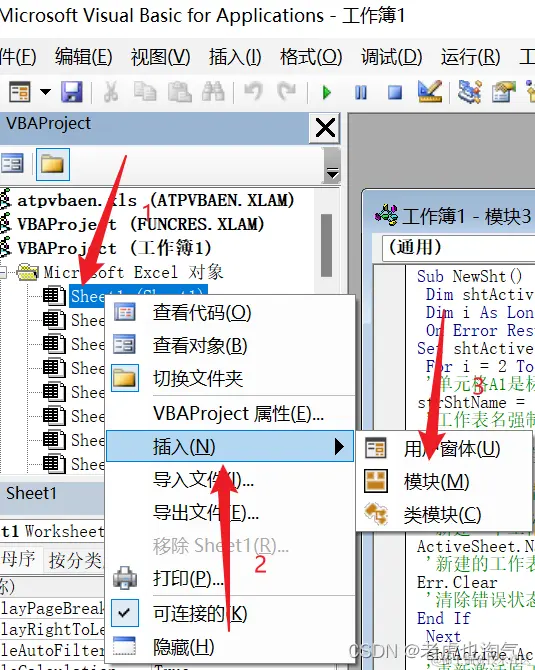This screenshot has width=535, height=670.
Task: Open Properties Window toolbar icon
Action: [503, 91]
